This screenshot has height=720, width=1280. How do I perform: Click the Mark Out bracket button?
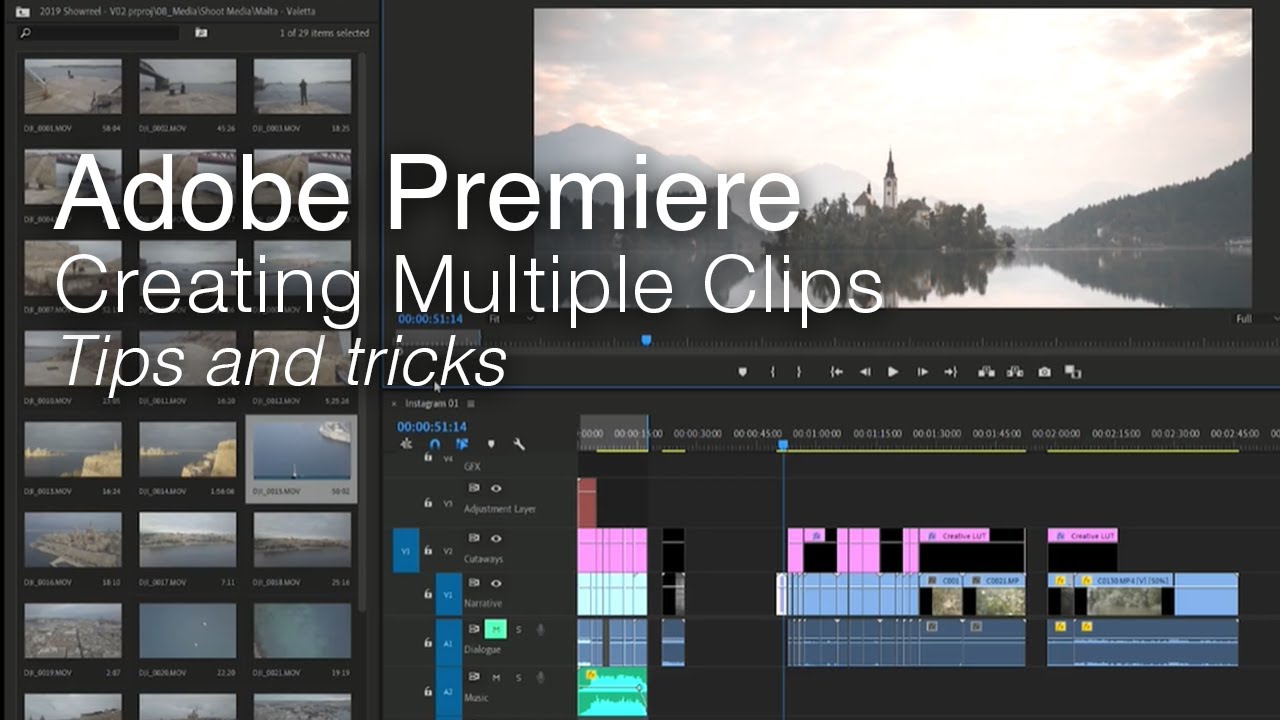[x=798, y=372]
